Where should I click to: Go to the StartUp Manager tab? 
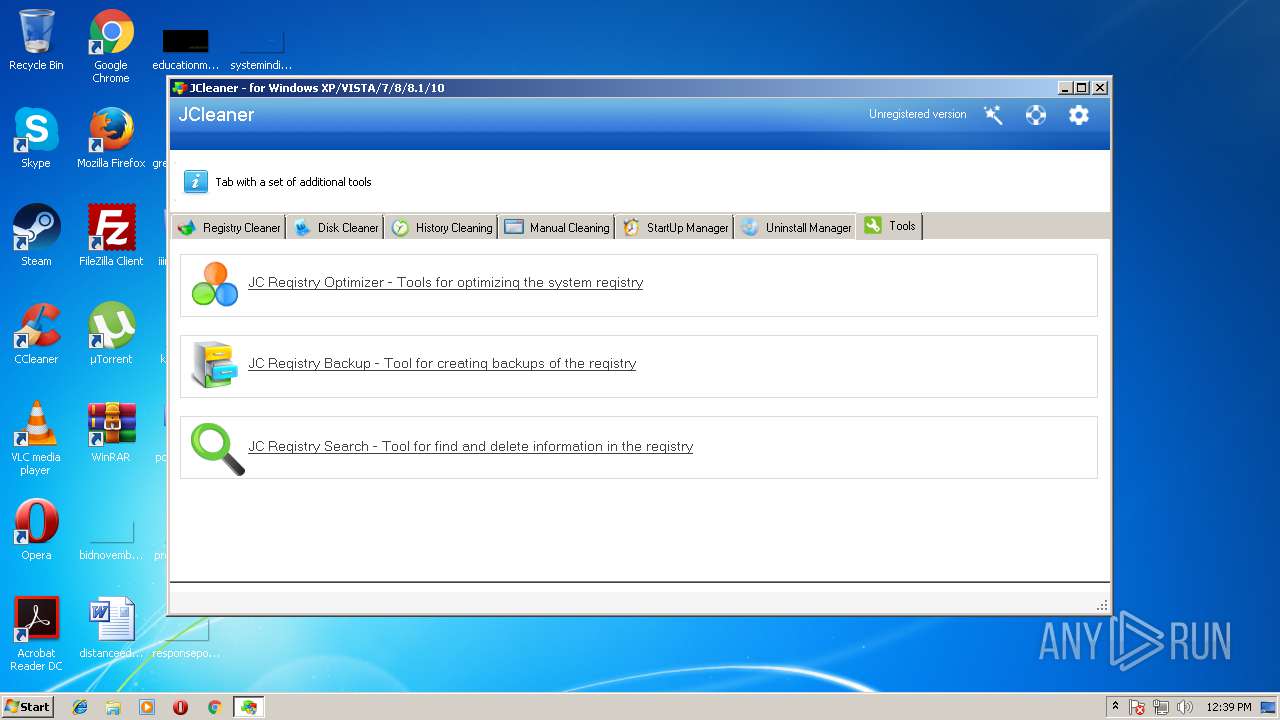tap(675, 227)
